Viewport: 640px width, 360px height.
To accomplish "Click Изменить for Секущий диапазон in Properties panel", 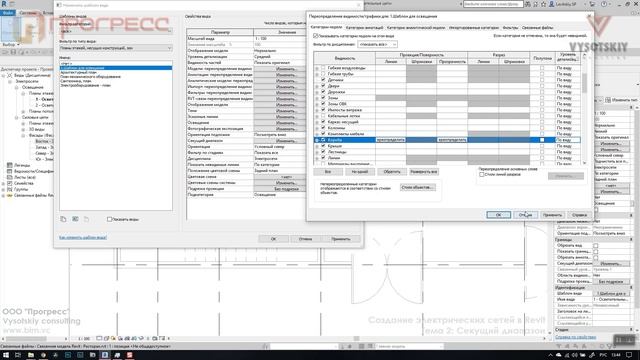I will point(611,264).
